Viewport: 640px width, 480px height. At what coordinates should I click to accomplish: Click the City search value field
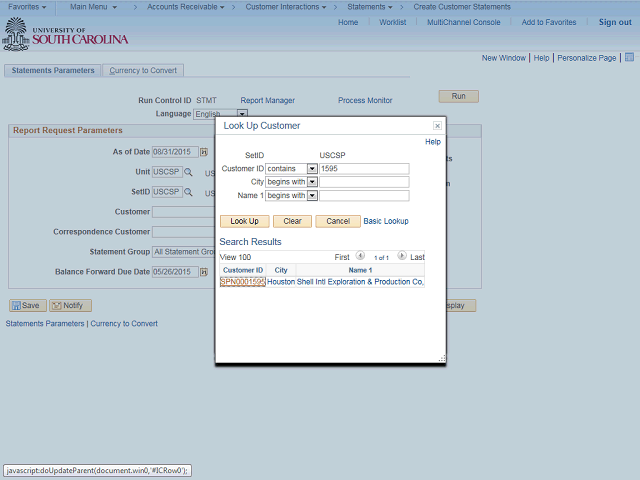(x=364, y=182)
